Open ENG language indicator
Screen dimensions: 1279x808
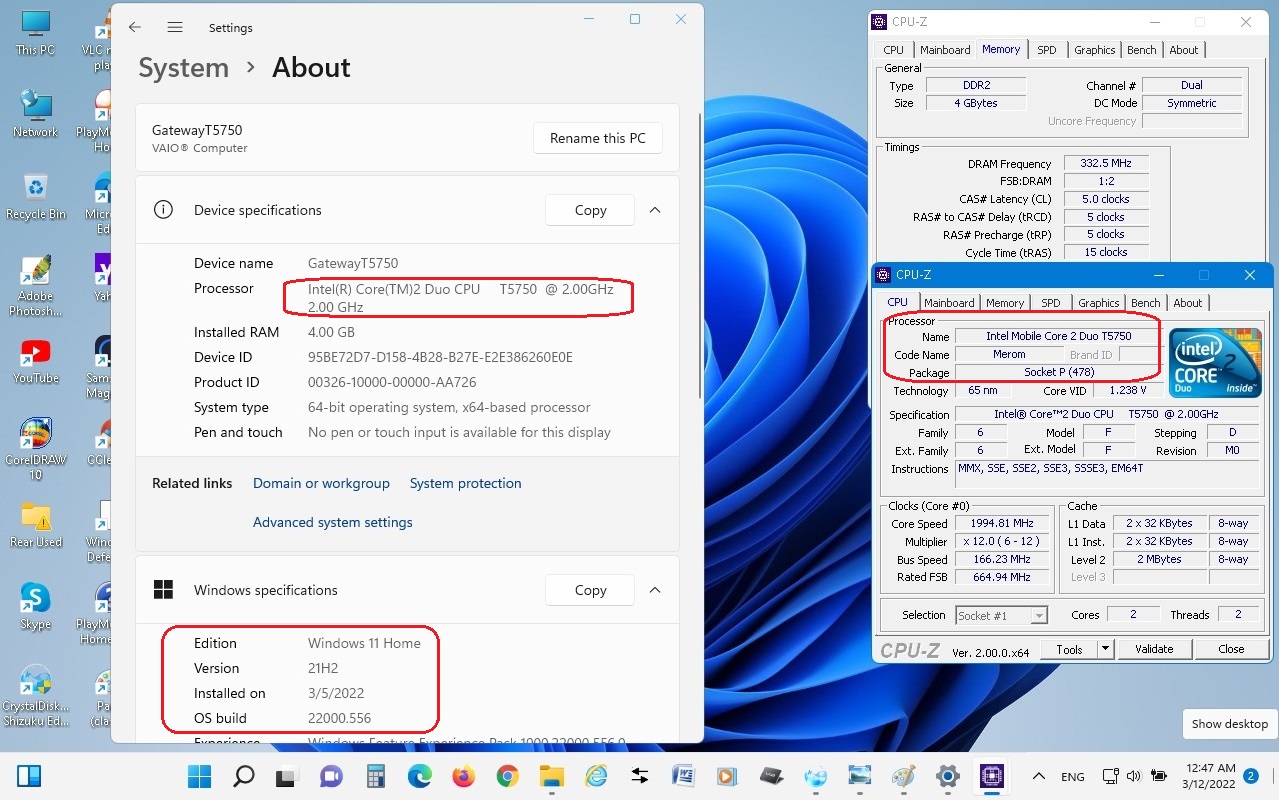[1072, 777]
